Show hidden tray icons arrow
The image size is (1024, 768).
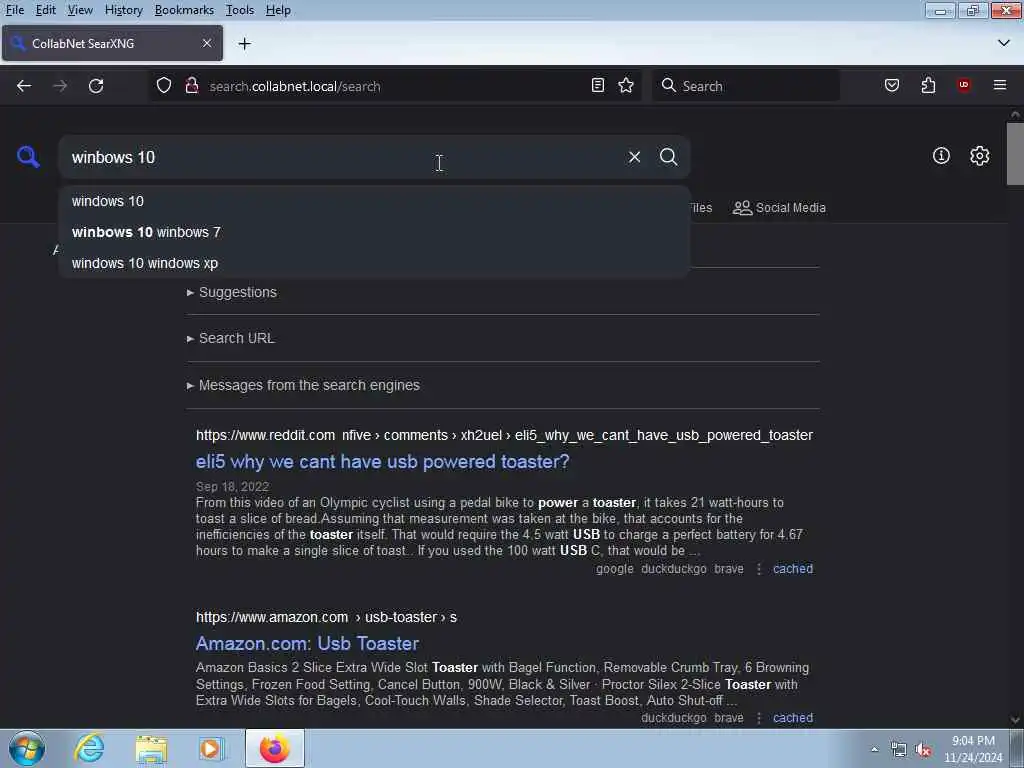point(874,749)
